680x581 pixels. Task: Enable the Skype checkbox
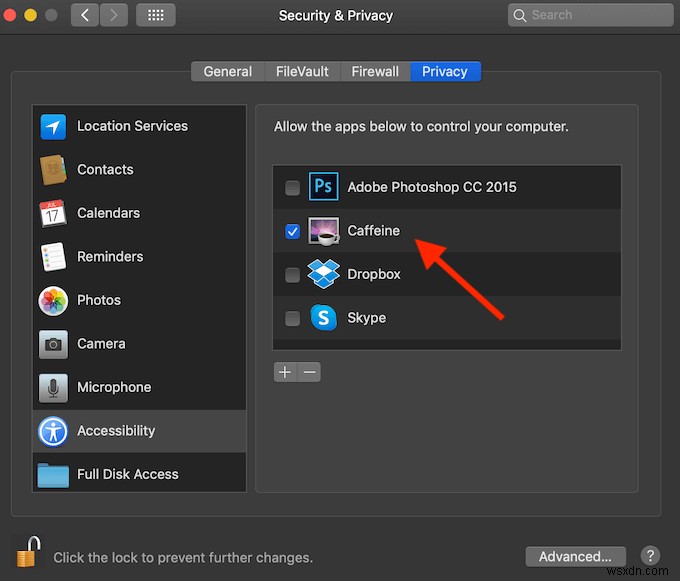pos(292,318)
